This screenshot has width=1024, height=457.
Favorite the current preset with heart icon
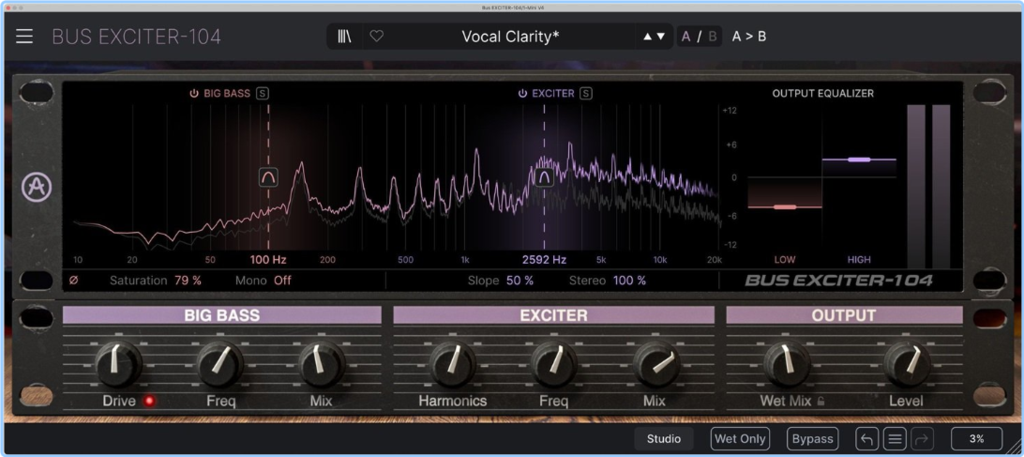tap(377, 37)
